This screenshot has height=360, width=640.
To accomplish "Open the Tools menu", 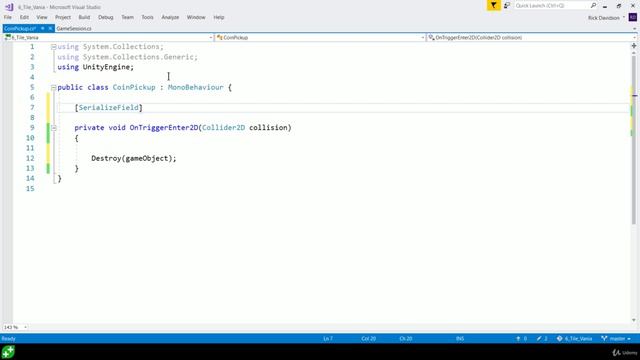I will coord(147,17).
